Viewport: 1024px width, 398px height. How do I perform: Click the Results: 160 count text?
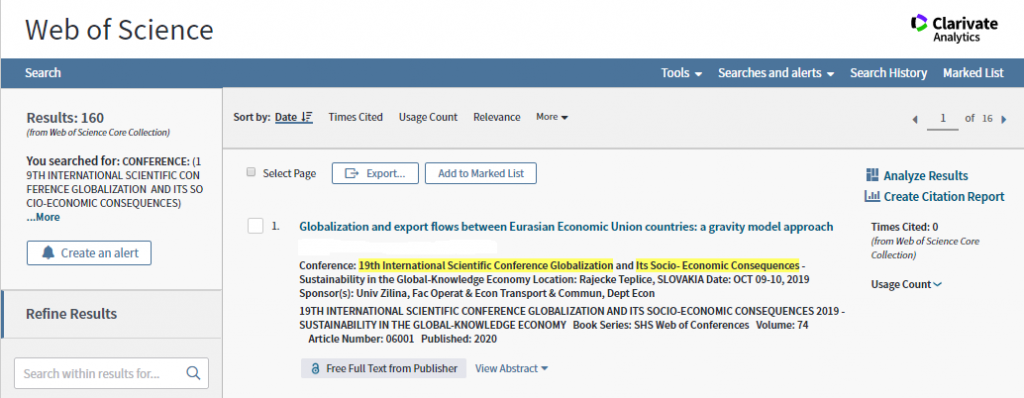[x=65, y=118]
